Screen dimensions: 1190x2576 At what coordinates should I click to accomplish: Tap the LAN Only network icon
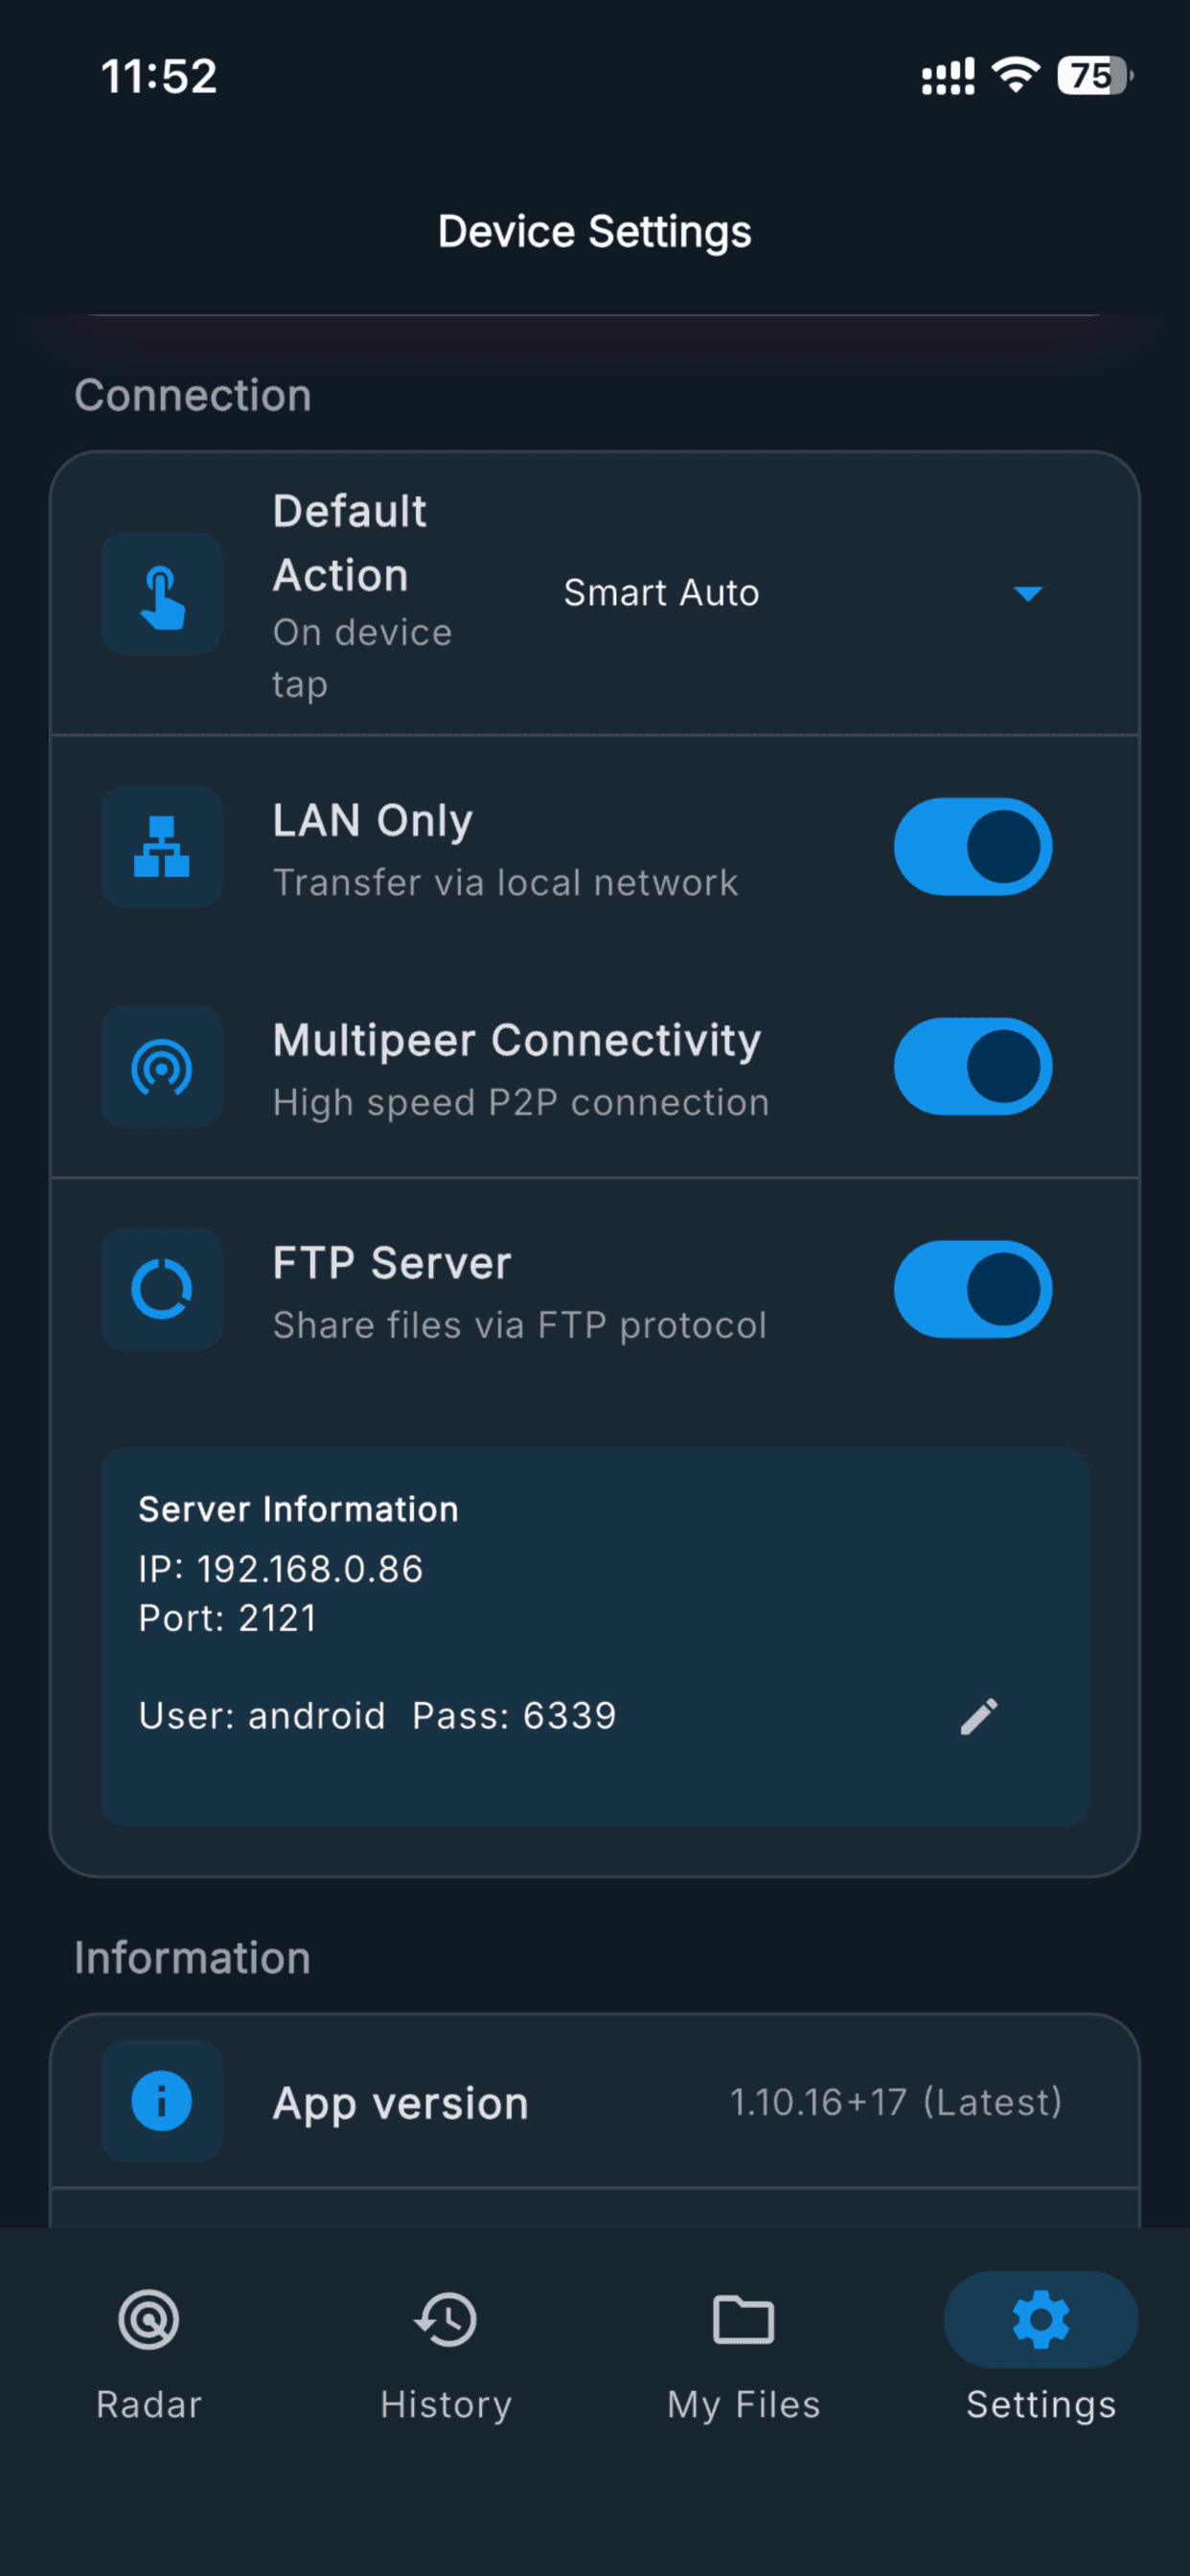[161, 846]
